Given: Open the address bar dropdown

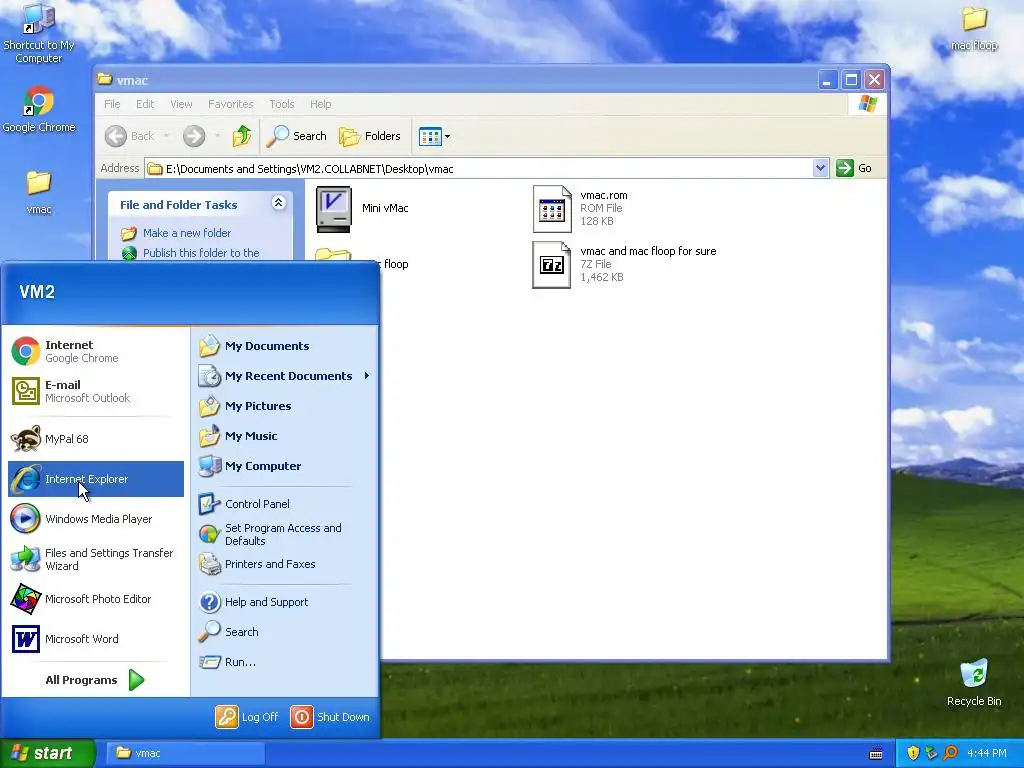Looking at the screenshot, I should click(x=820, y=168).
